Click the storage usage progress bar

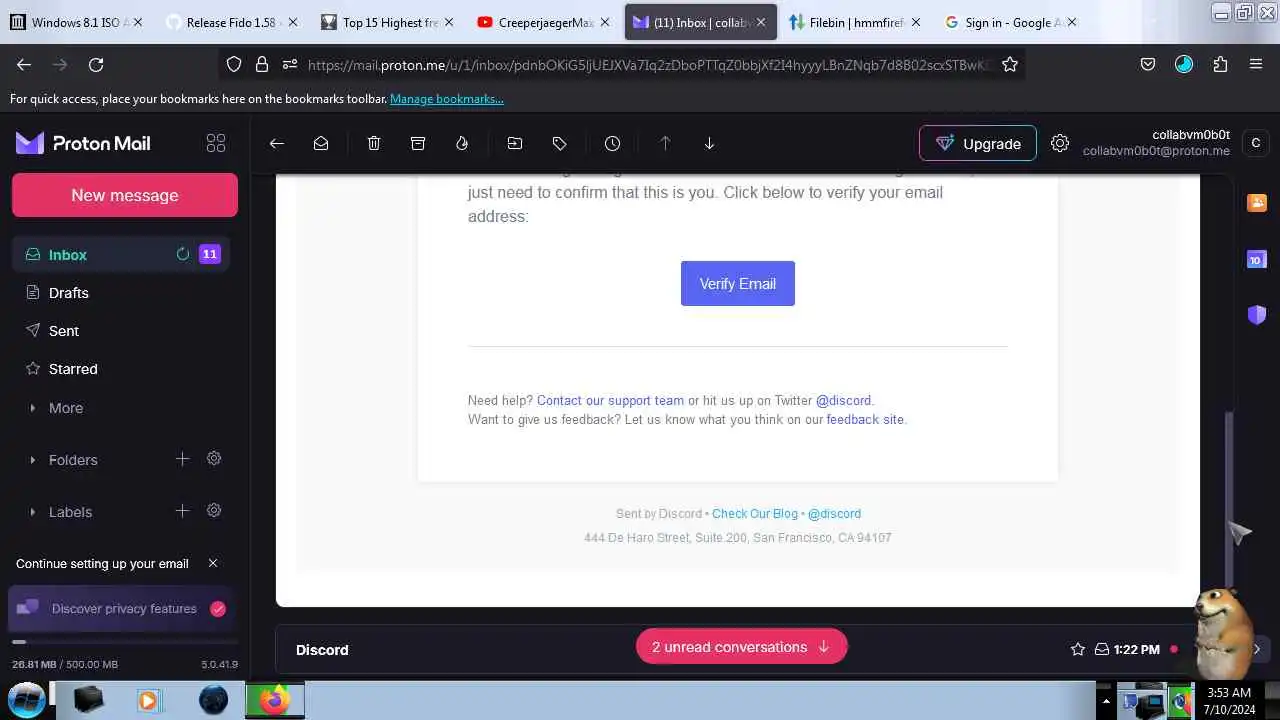[125, 642]
